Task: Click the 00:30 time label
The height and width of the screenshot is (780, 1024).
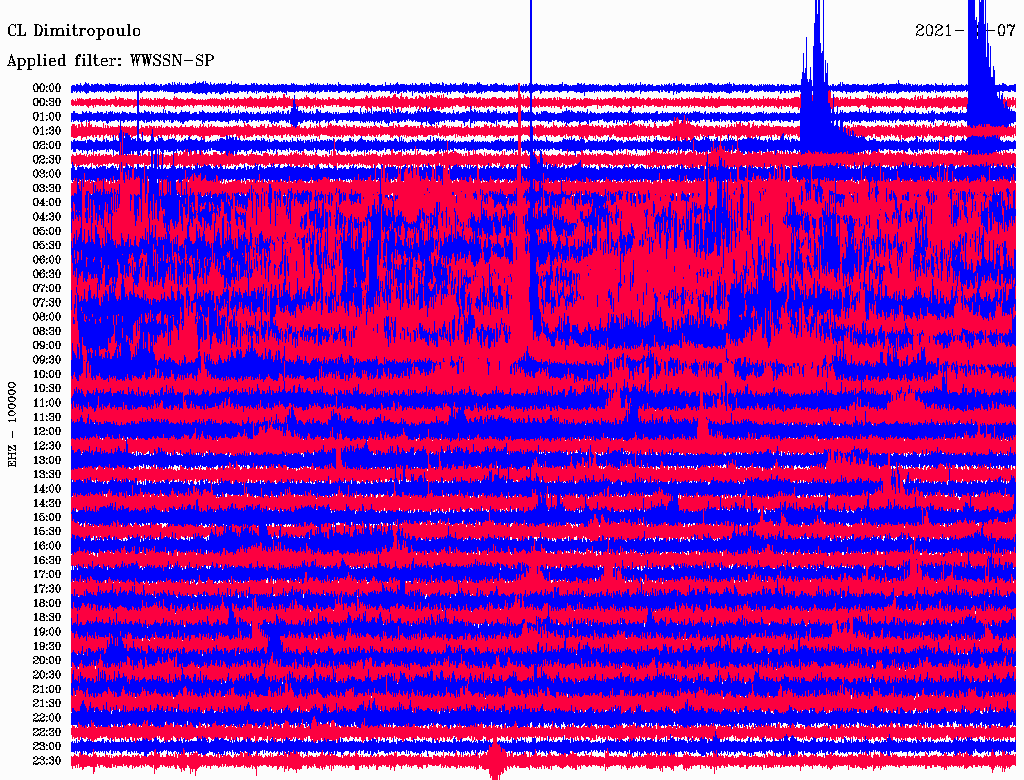Action: pos(47,102)
